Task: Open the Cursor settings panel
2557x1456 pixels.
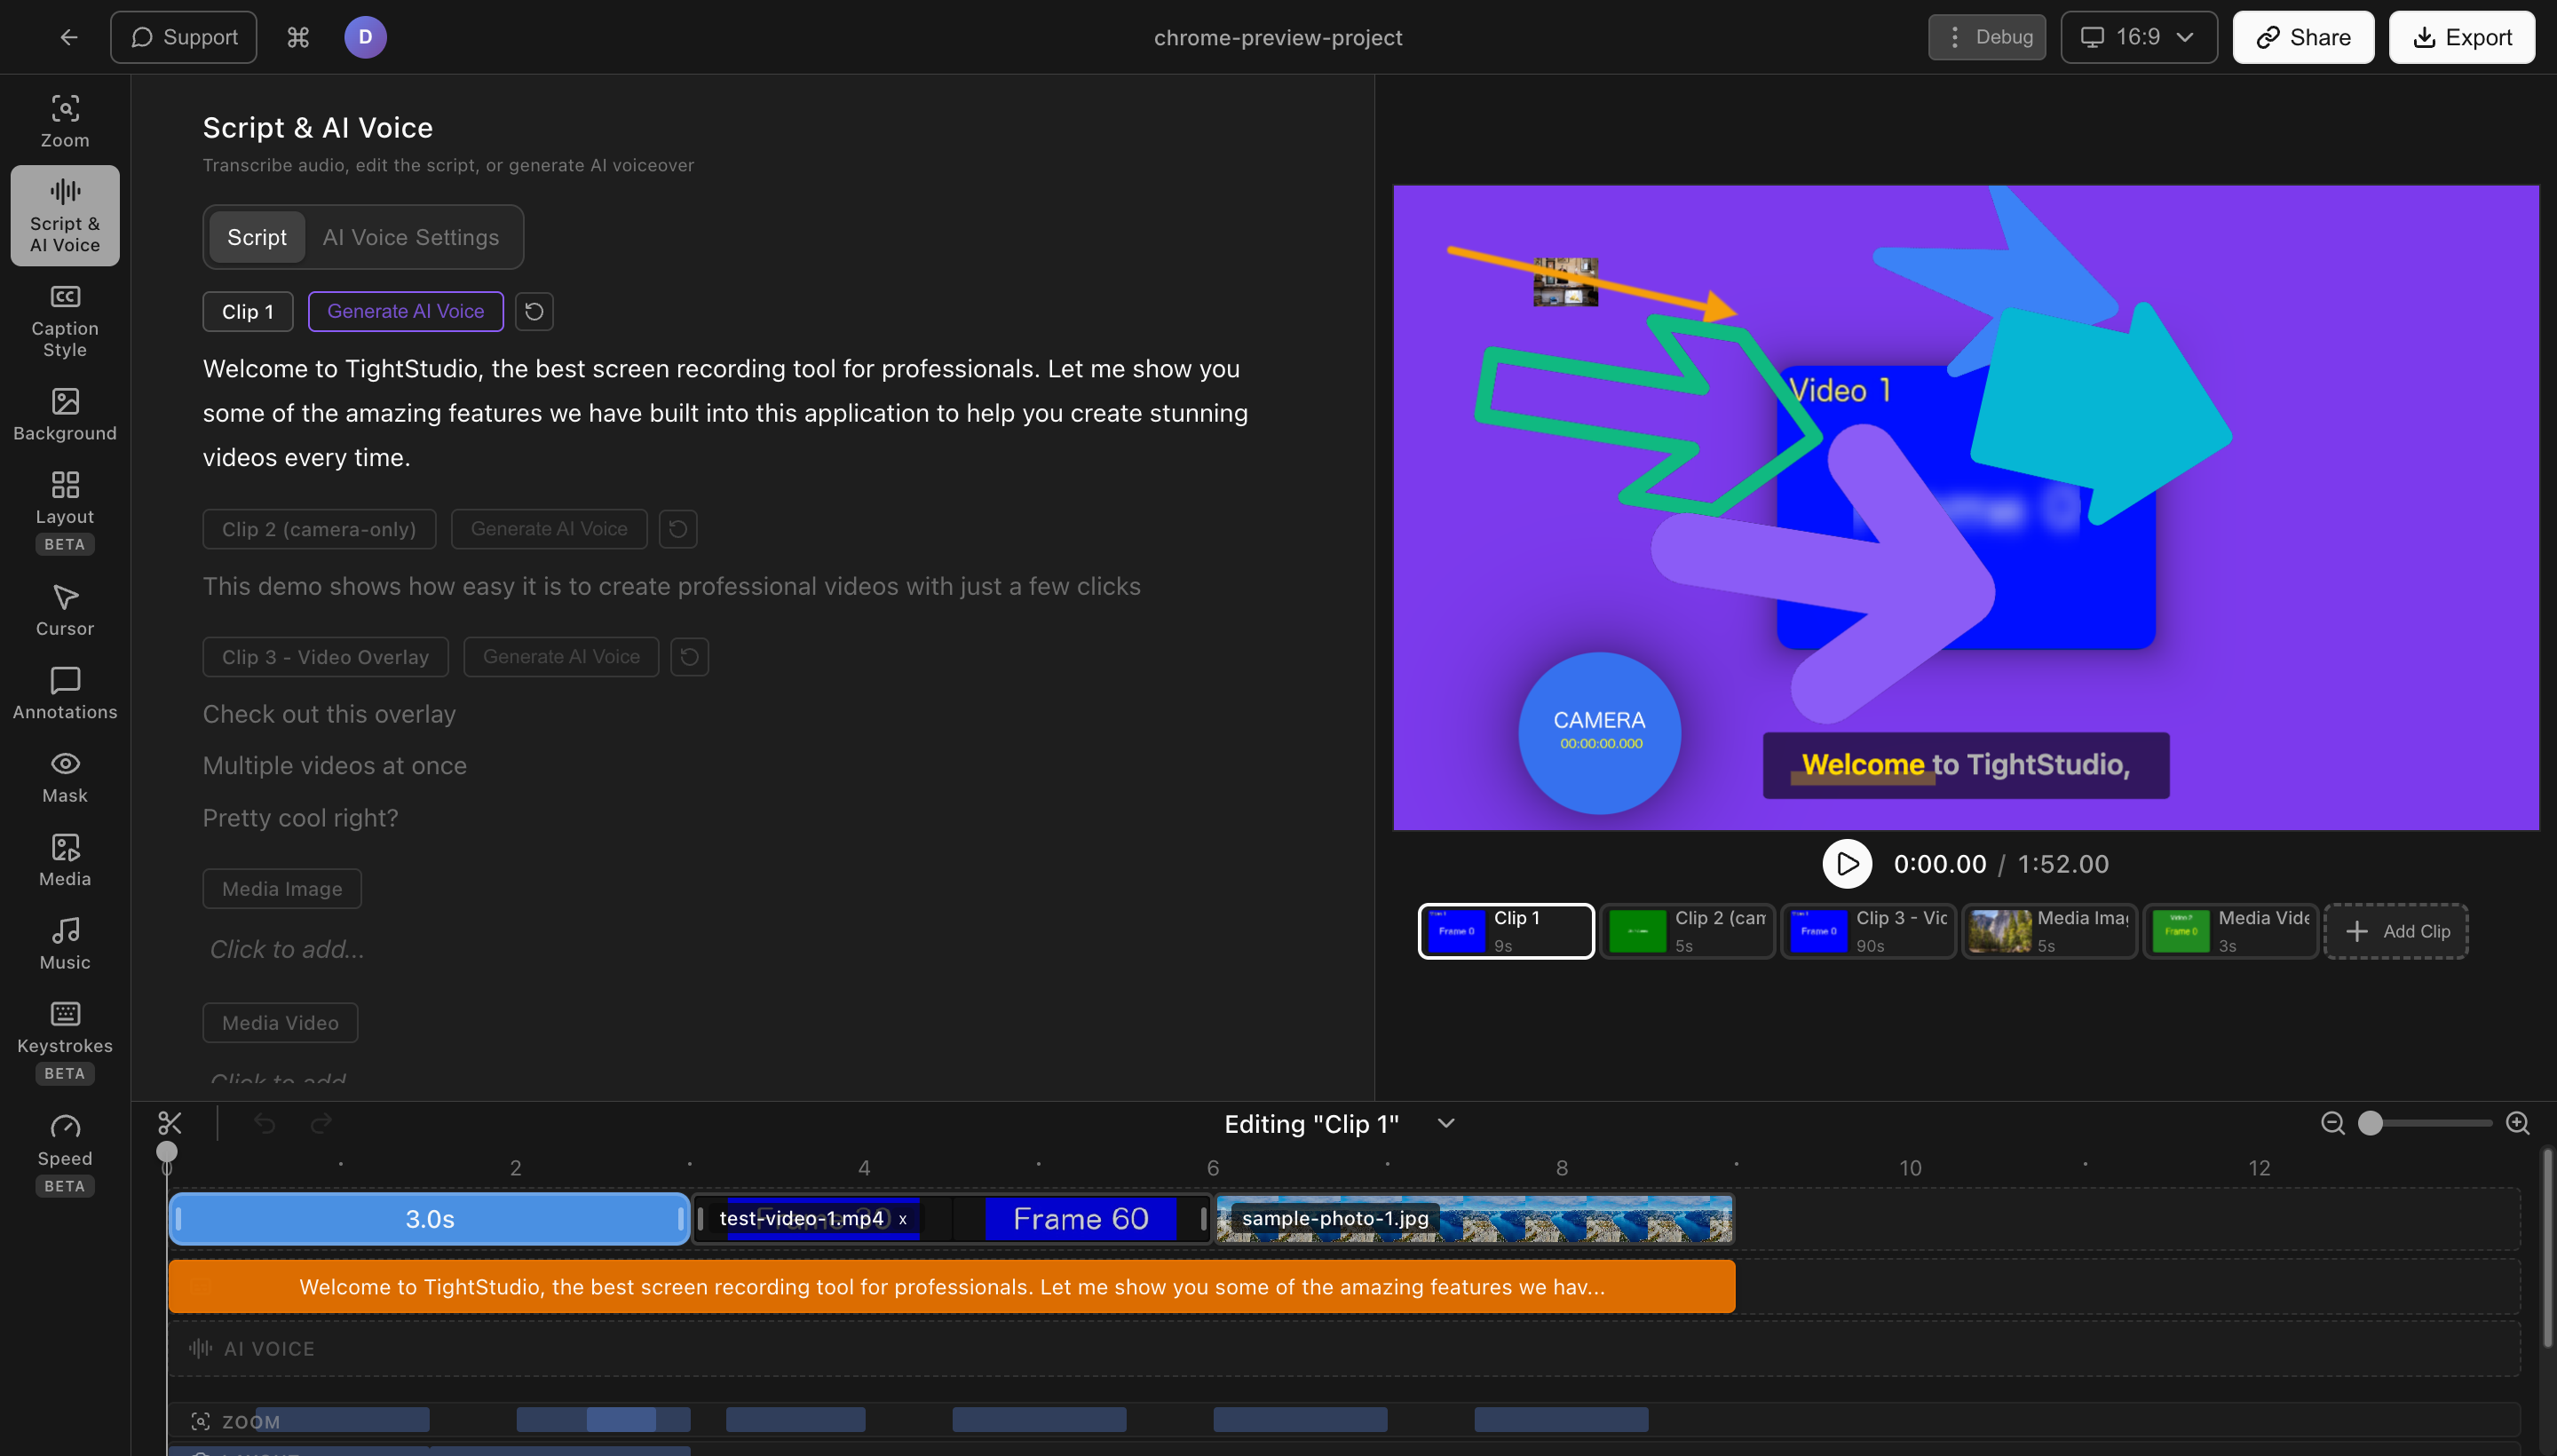Action: coord(65,609)
